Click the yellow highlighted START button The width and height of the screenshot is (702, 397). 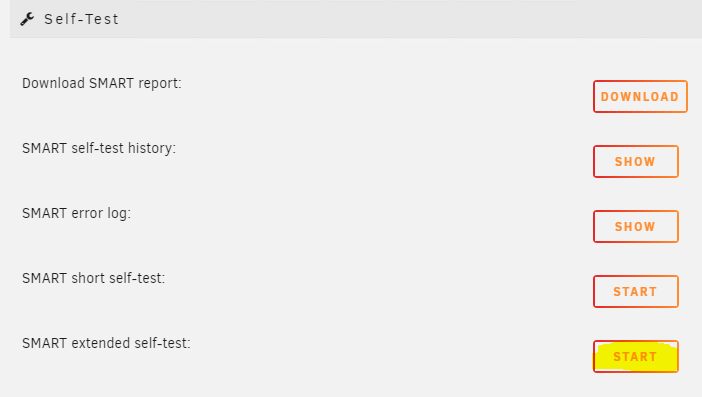point(636,356)
